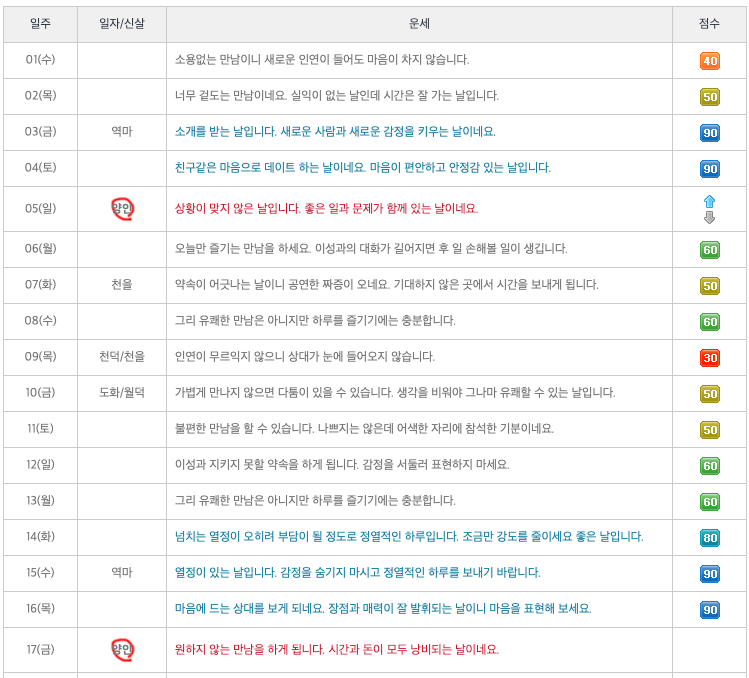Click the fortune text starting '오늘만 즐기는 만남을'
Viewport: 749px width, 678px height.
(371, 248)
